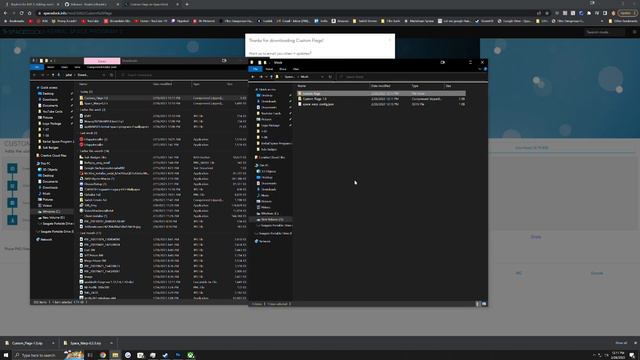Image resolution: width=640 pixels, height=360 pixels.
Task: Refresh the Mods window address bar
Action: (x=330, y=77)
